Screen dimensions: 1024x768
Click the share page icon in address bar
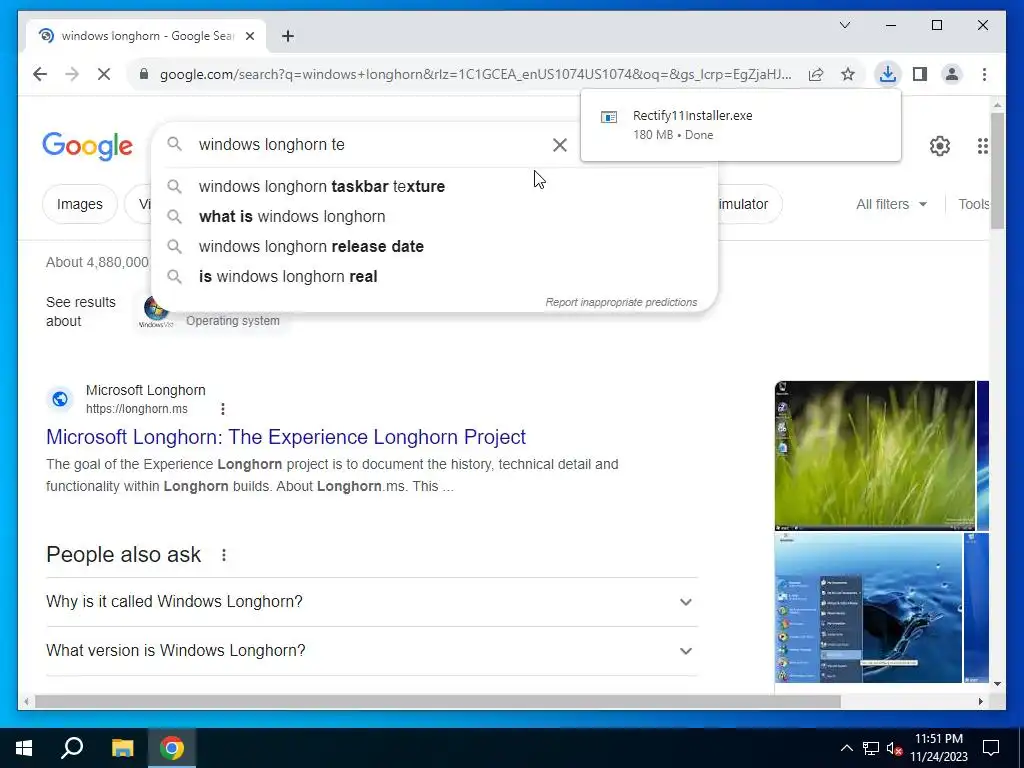pos(816,74)
